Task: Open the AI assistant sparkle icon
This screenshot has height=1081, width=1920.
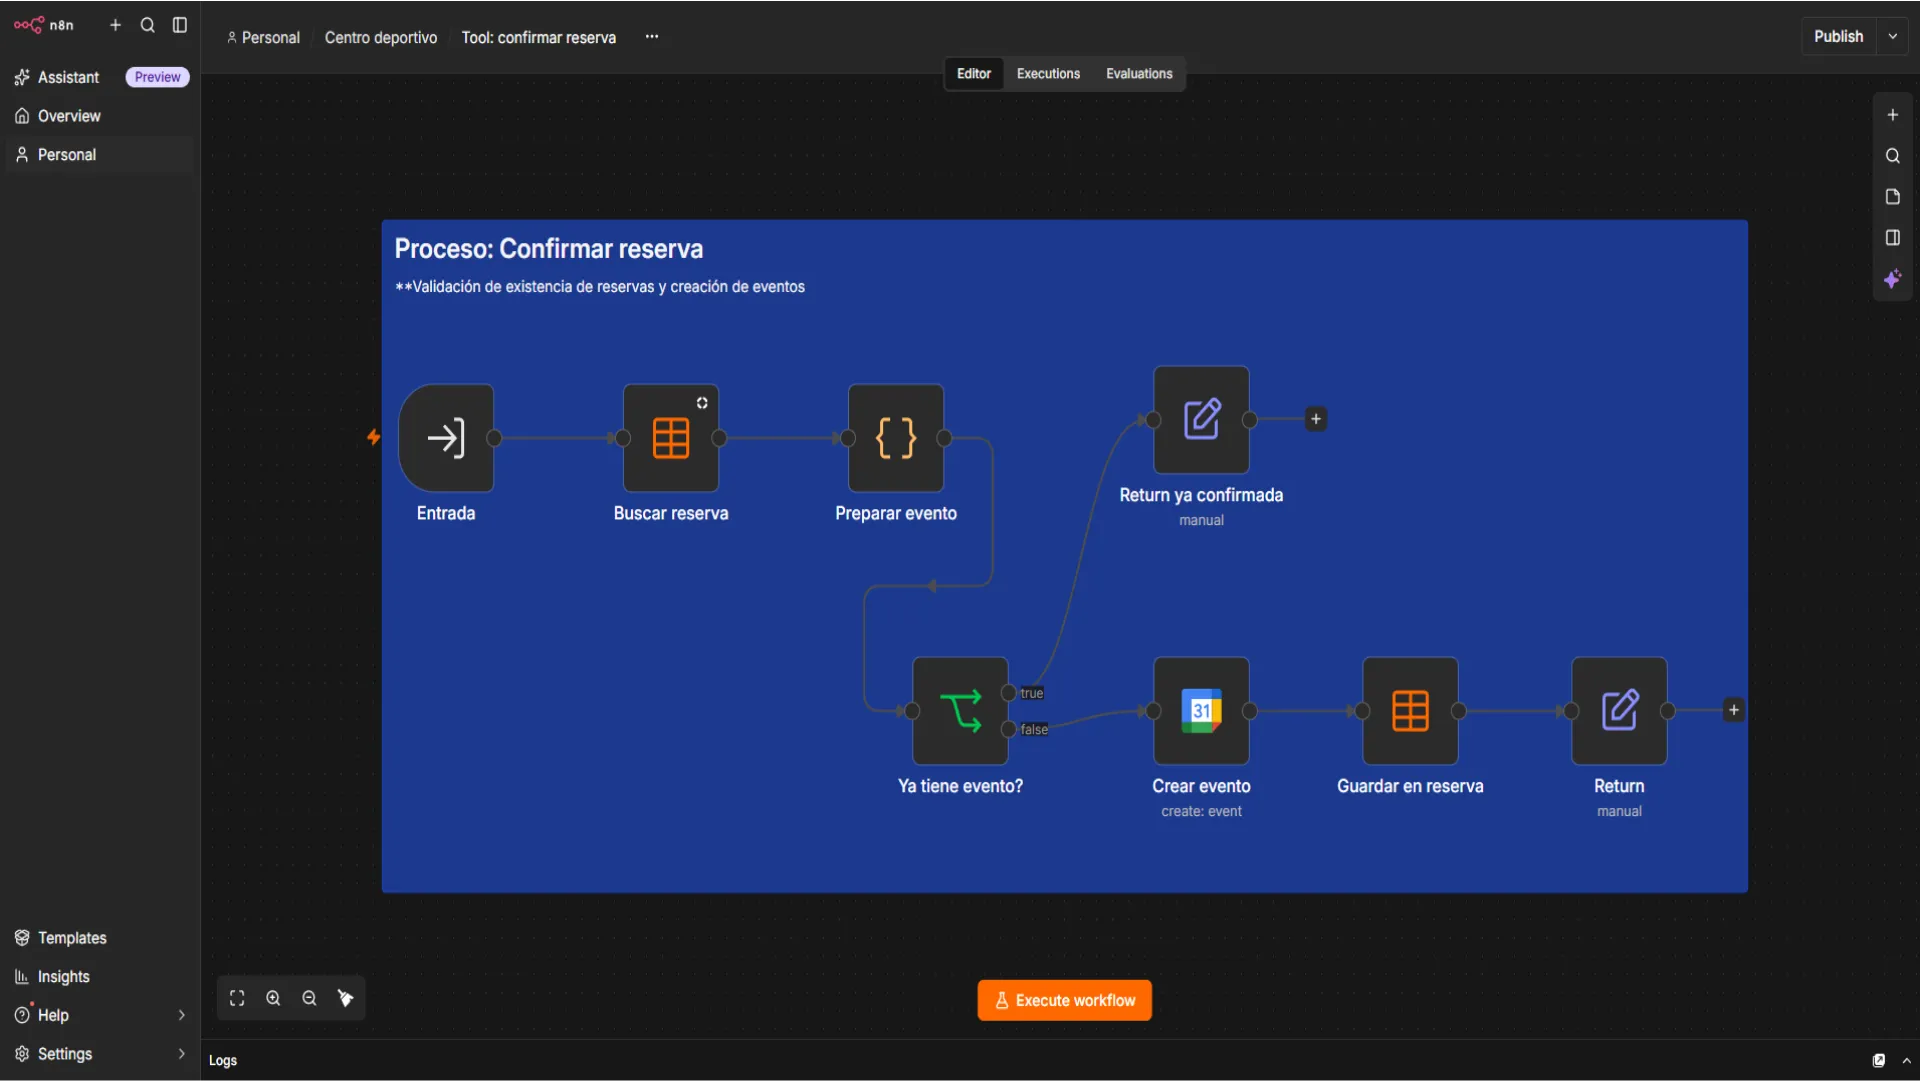Action: (1892, 279)
